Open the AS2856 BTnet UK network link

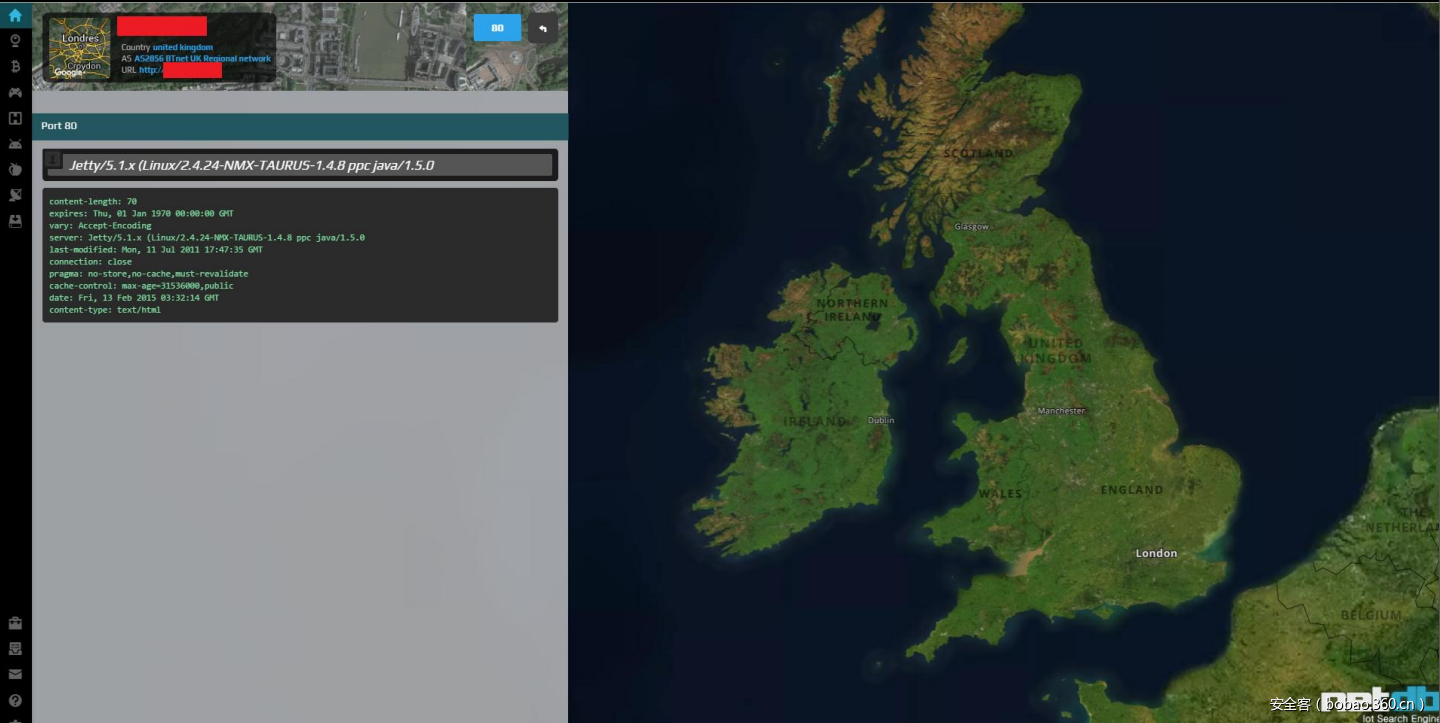click(202, 59)
